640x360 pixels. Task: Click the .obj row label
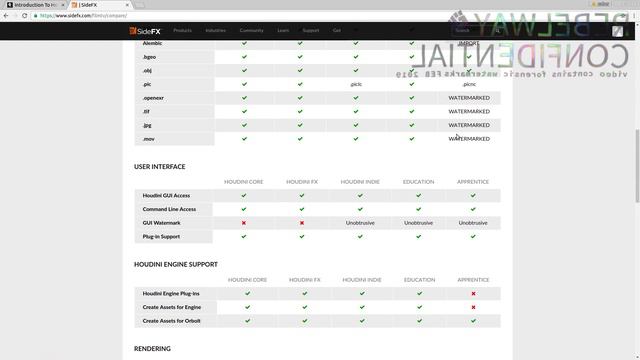click(x=147, y=70)
